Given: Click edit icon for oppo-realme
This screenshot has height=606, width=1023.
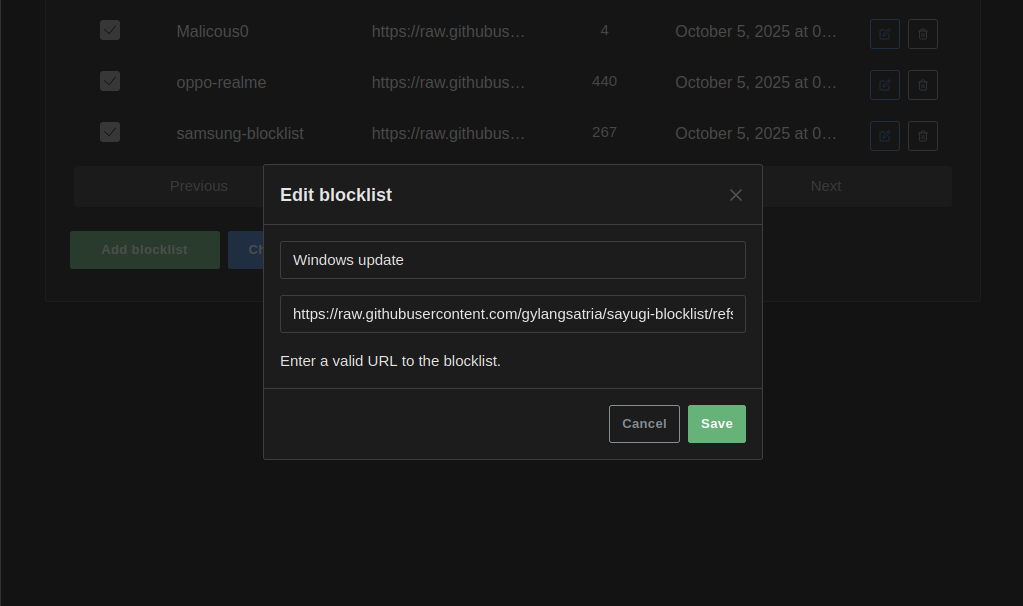Looking at the screenshot, I should (x=884, y=85).
